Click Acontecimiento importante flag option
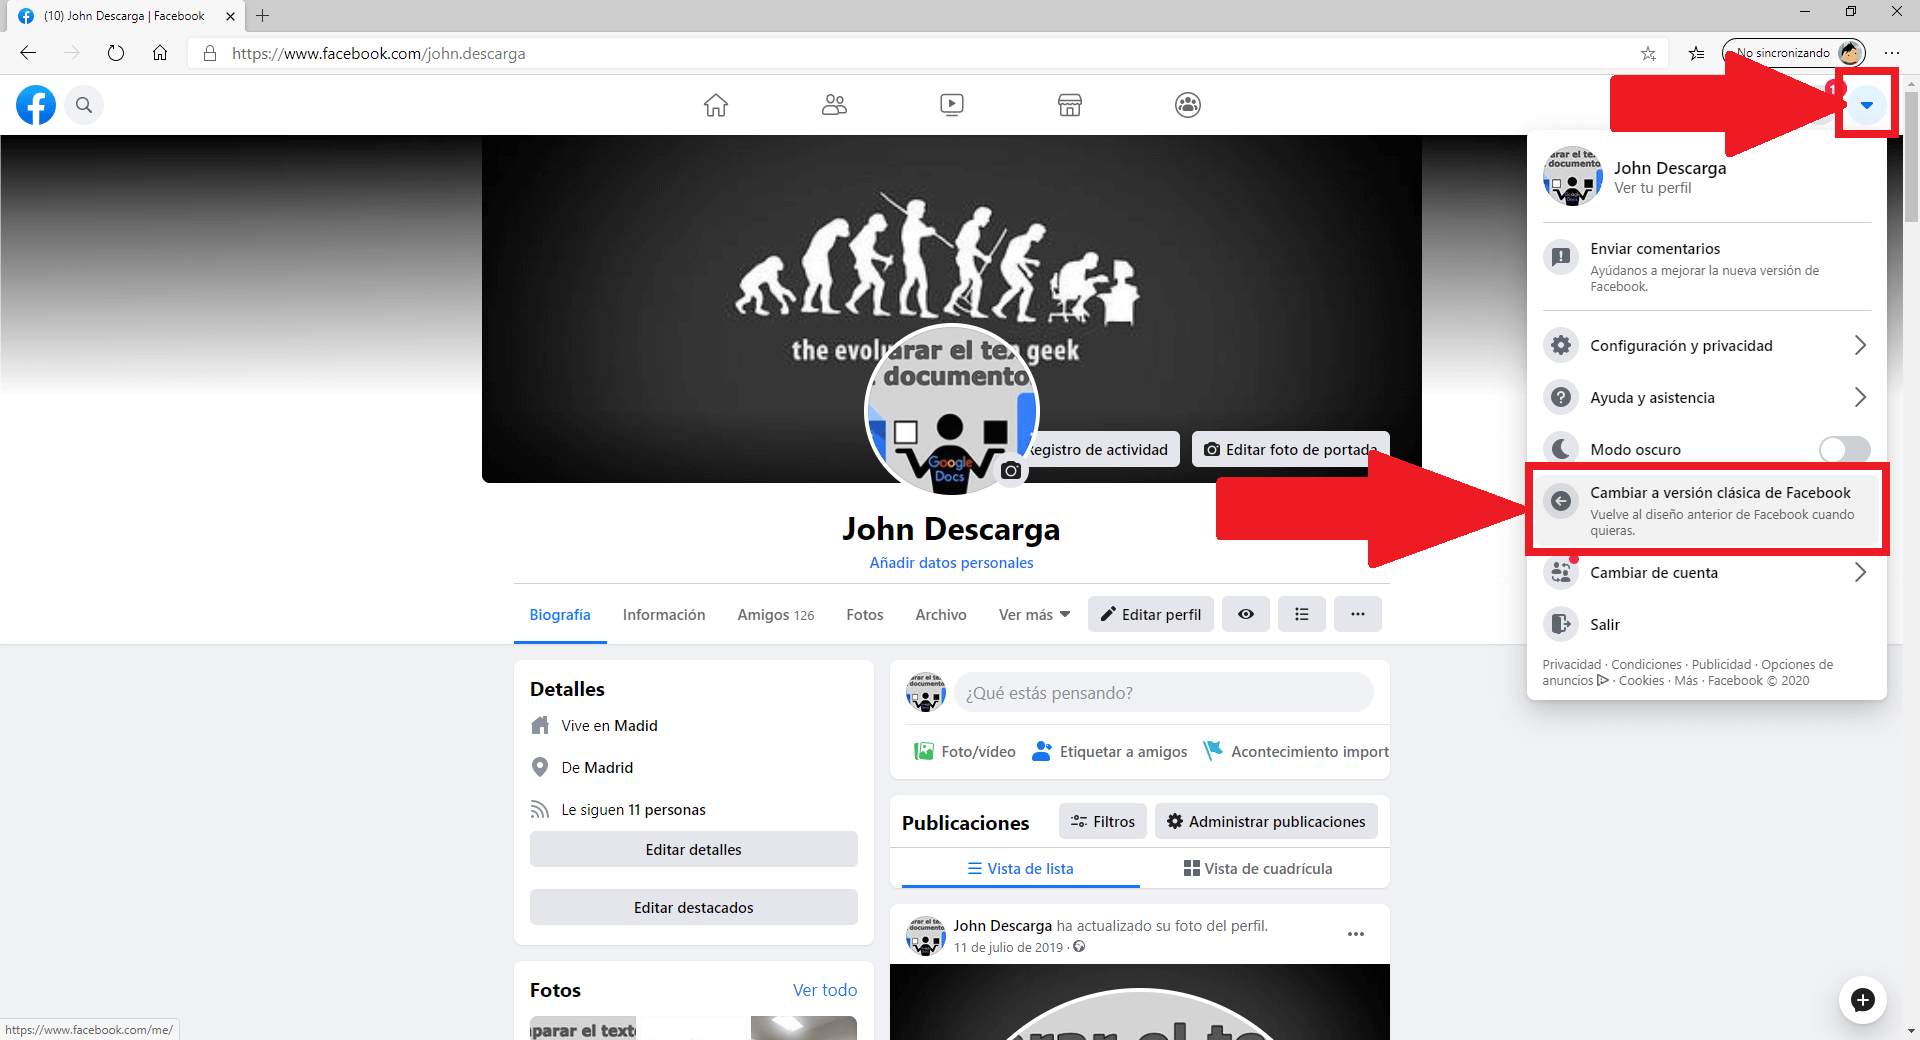 click(x=1296, y=752)
